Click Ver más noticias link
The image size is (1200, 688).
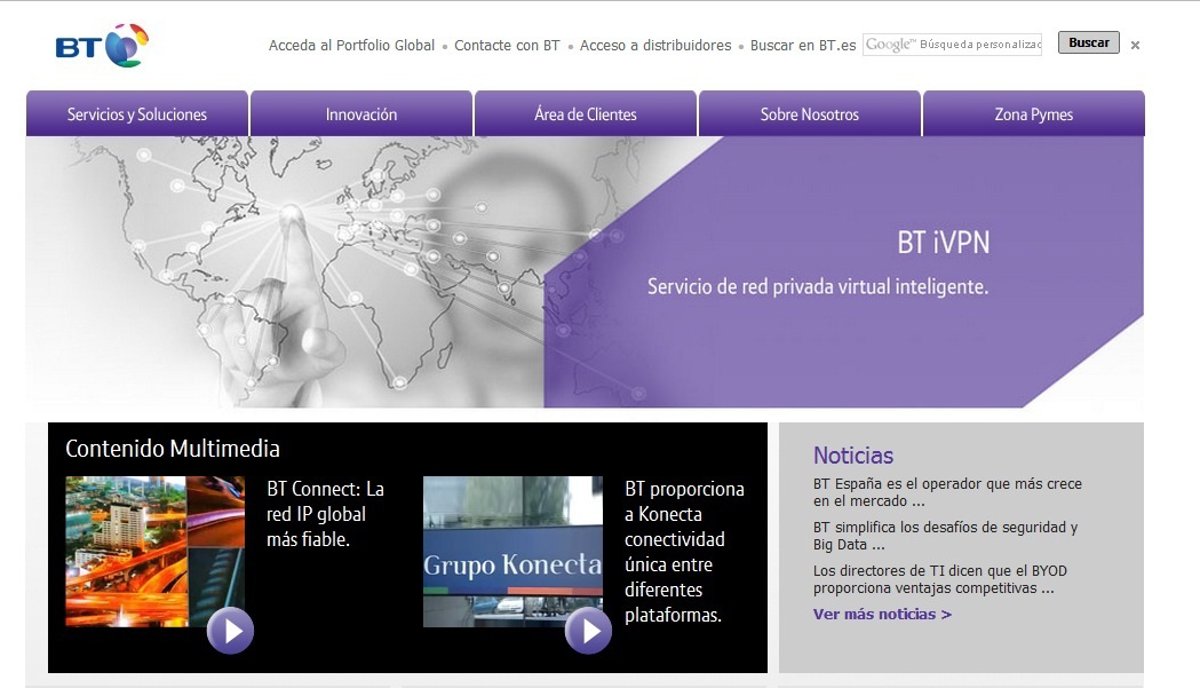point(882,614)
